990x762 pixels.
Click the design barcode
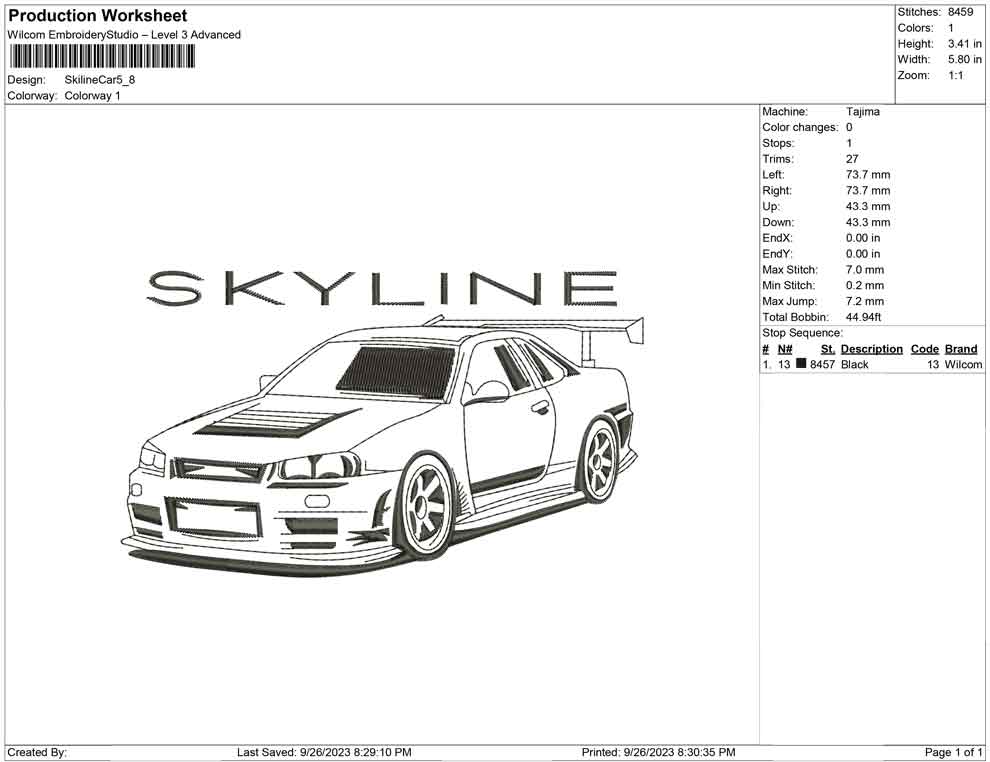point(102,57)
